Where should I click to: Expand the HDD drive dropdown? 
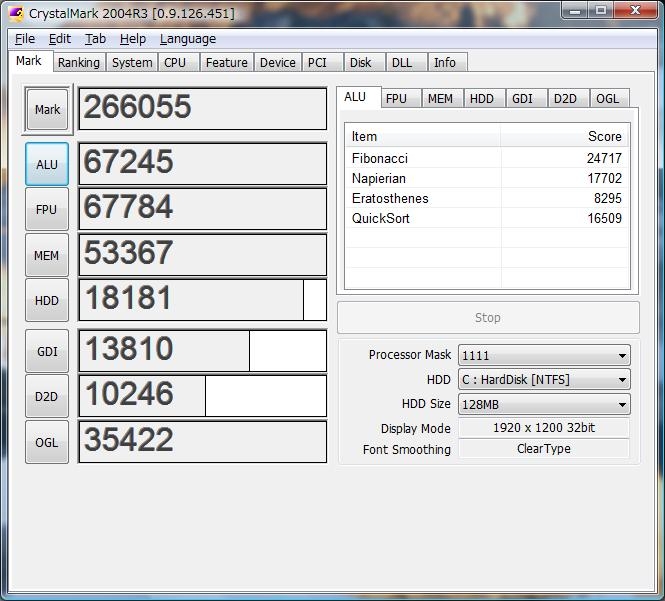click(x=544, y=379)
